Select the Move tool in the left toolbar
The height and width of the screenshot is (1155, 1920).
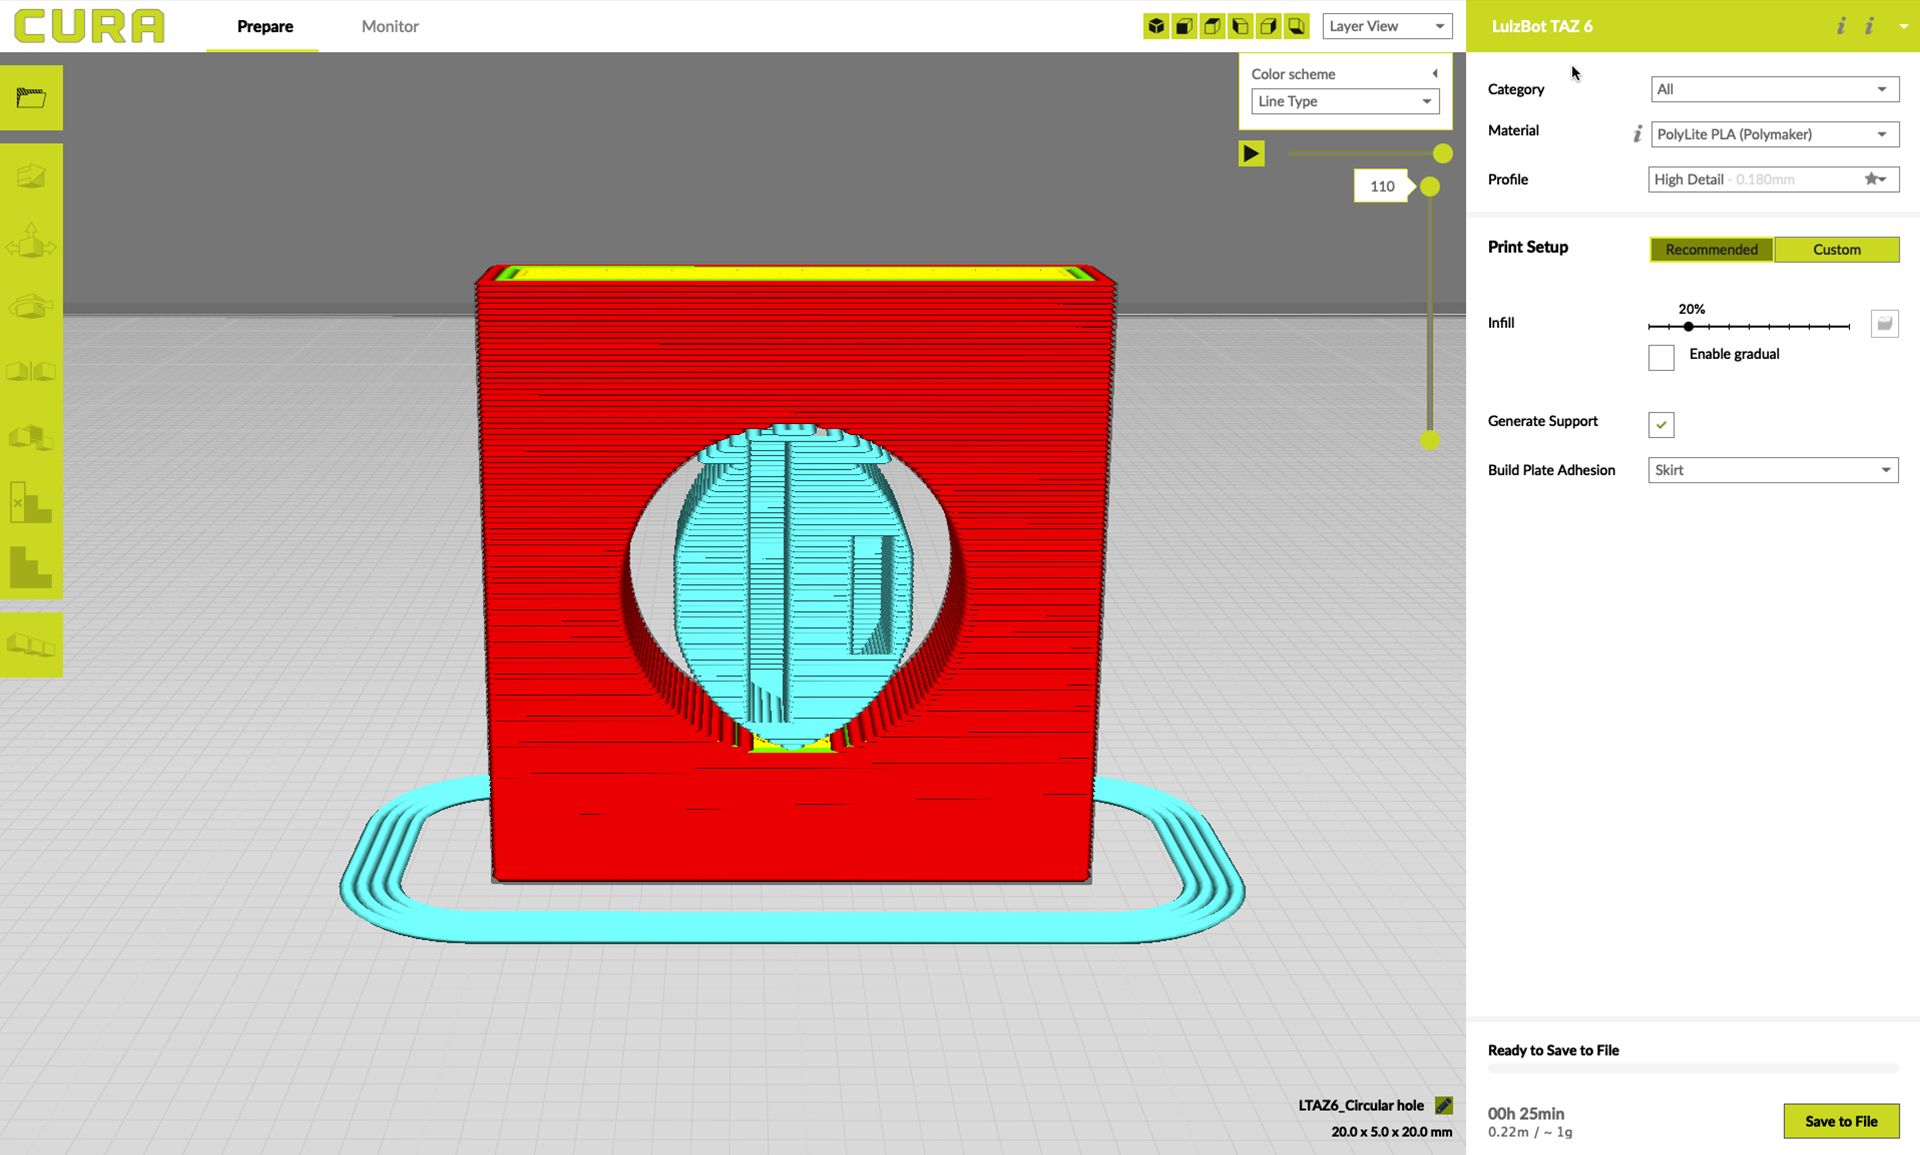[x=31, y=240]
